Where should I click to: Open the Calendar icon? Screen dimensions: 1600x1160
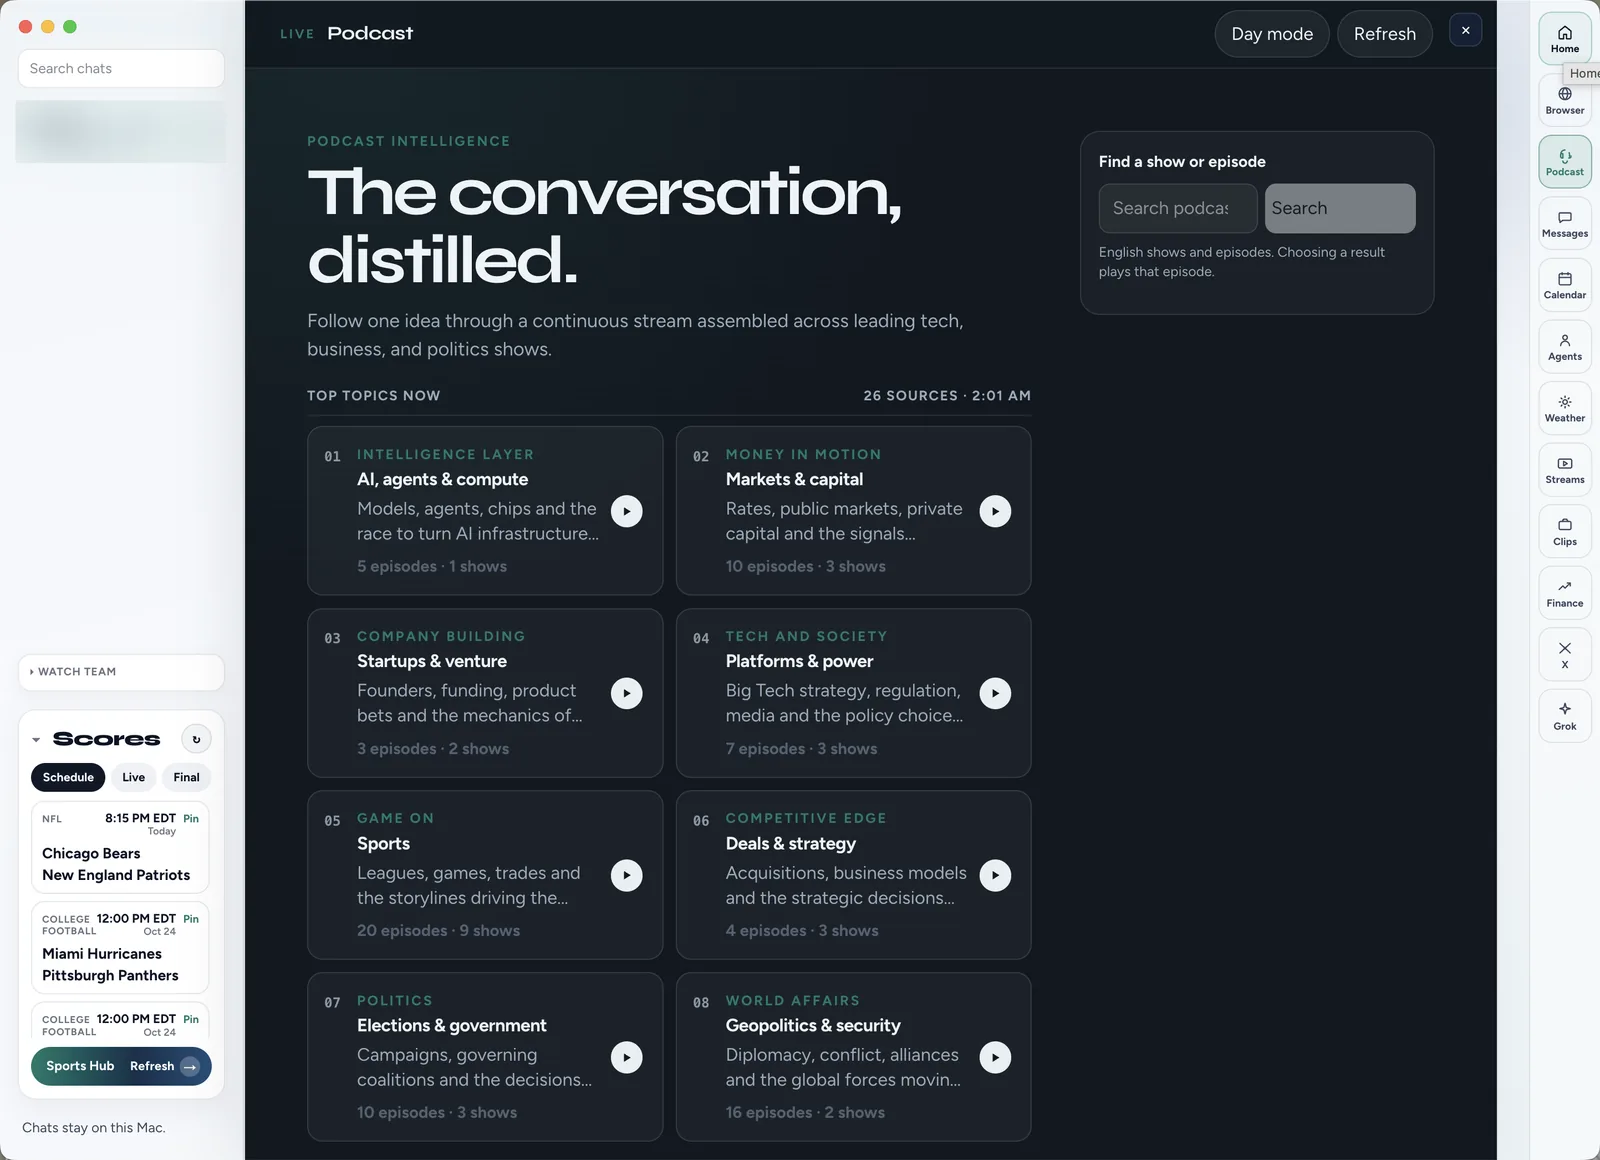pyautogui.click(x=1565, y=285)
